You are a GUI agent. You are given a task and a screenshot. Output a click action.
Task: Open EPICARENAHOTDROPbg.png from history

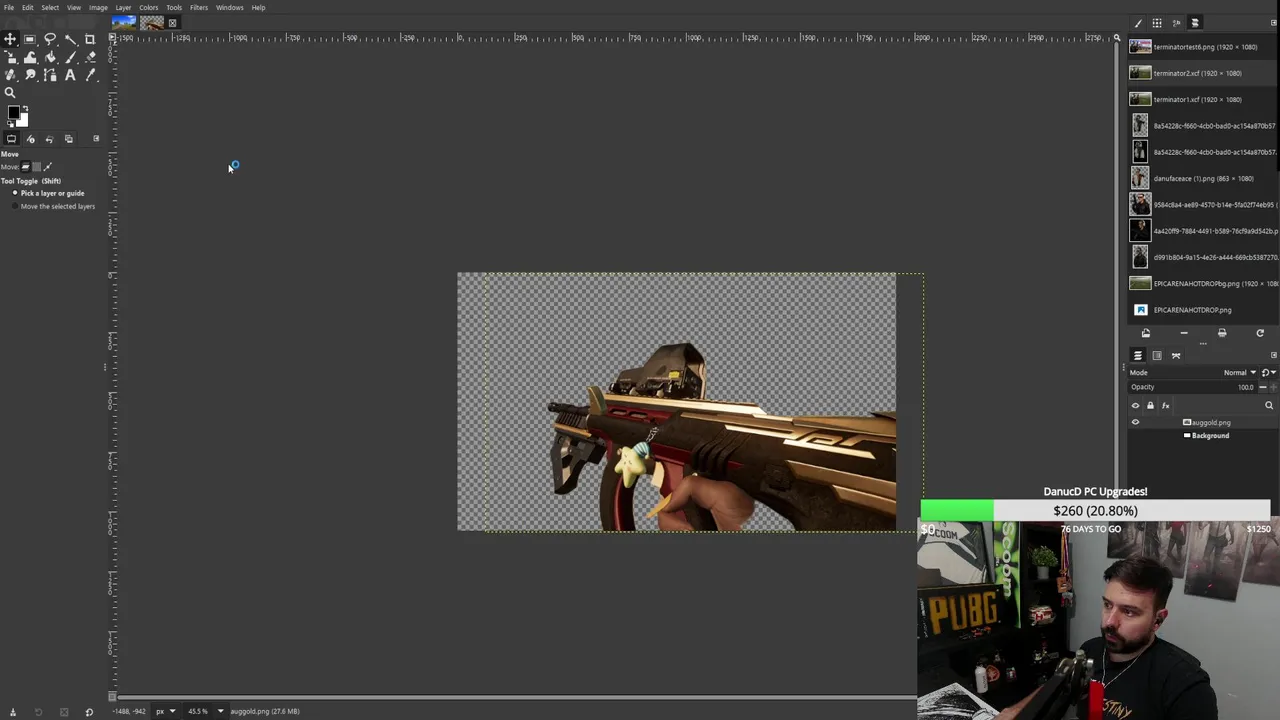1202,283
